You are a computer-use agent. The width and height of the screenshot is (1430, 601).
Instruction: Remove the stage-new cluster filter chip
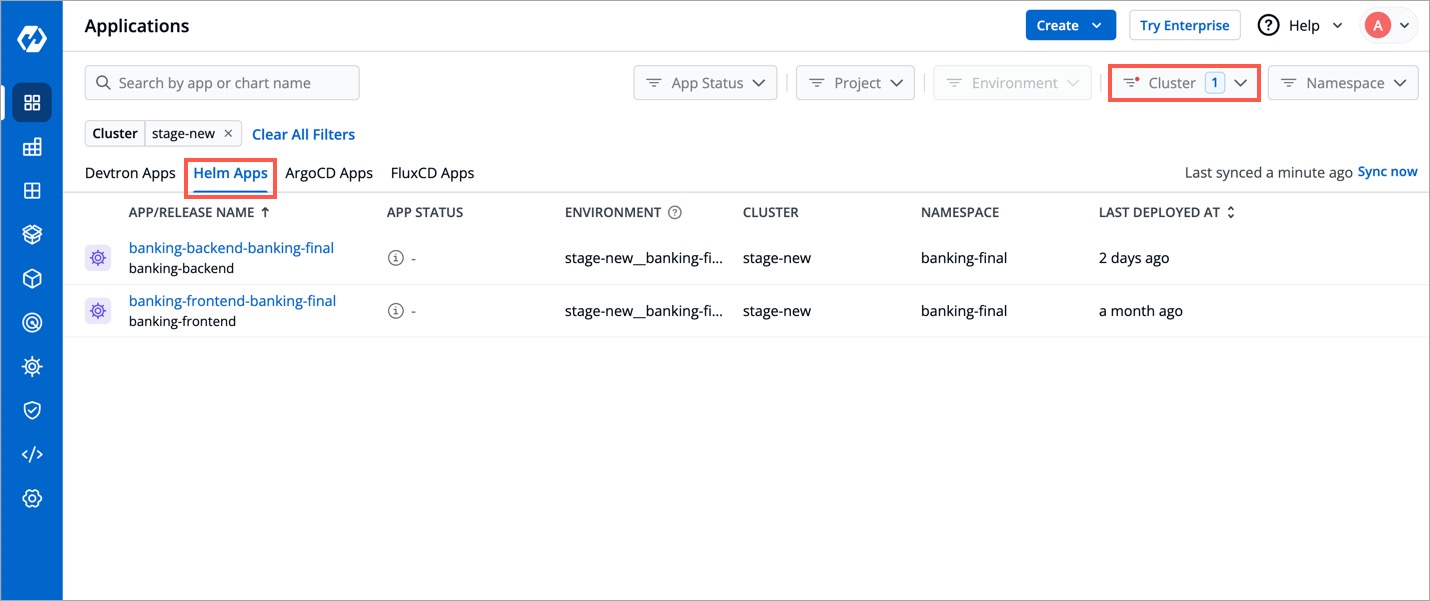[228, 132]
